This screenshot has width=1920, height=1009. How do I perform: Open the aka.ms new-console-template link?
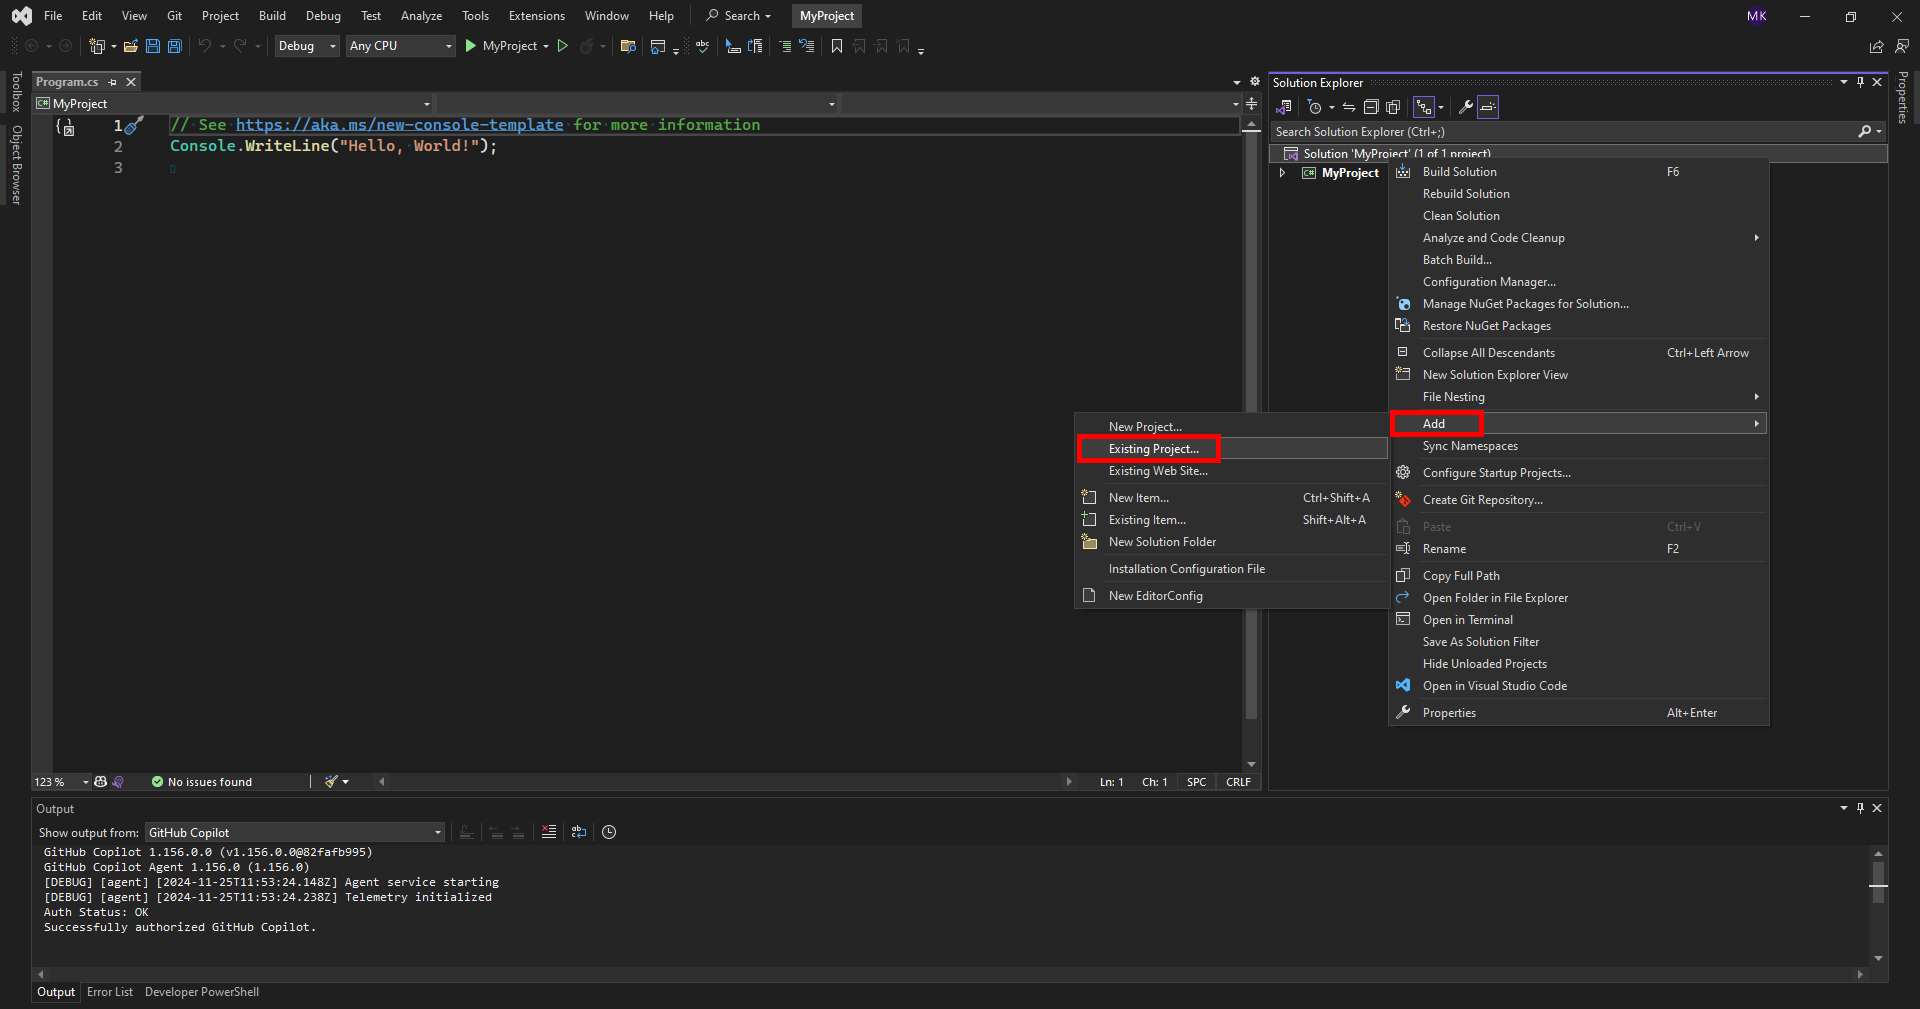(x=399, y=125)
